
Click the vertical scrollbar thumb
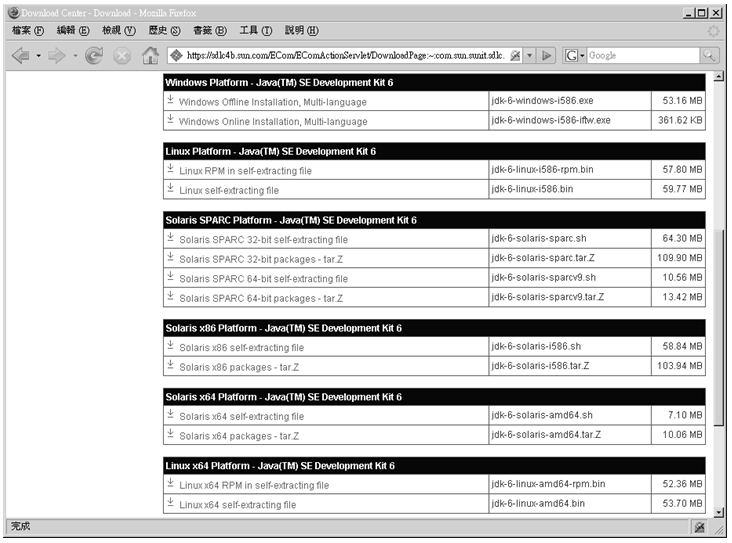(x=719, y=327)
